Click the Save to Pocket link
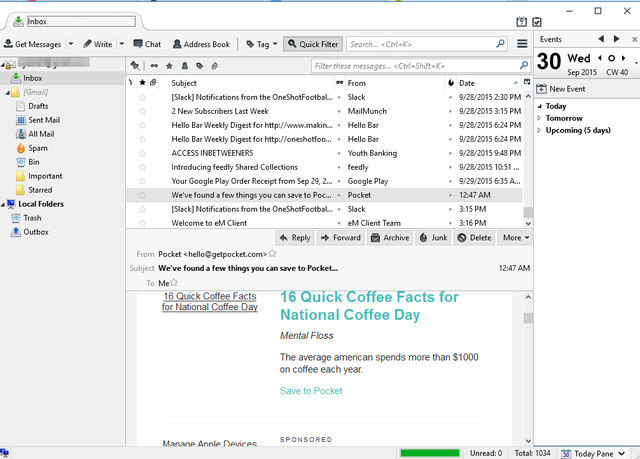Image resolution: width=640 pixels, height=459 pixels. pos(311,391)
